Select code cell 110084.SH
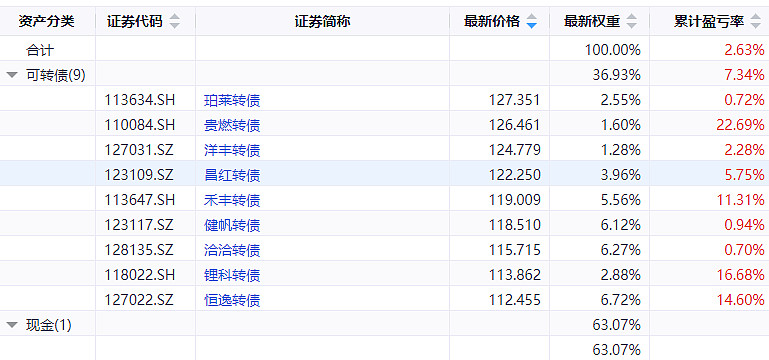Viewport: 769px width, 360px height. tap(139, 125)
